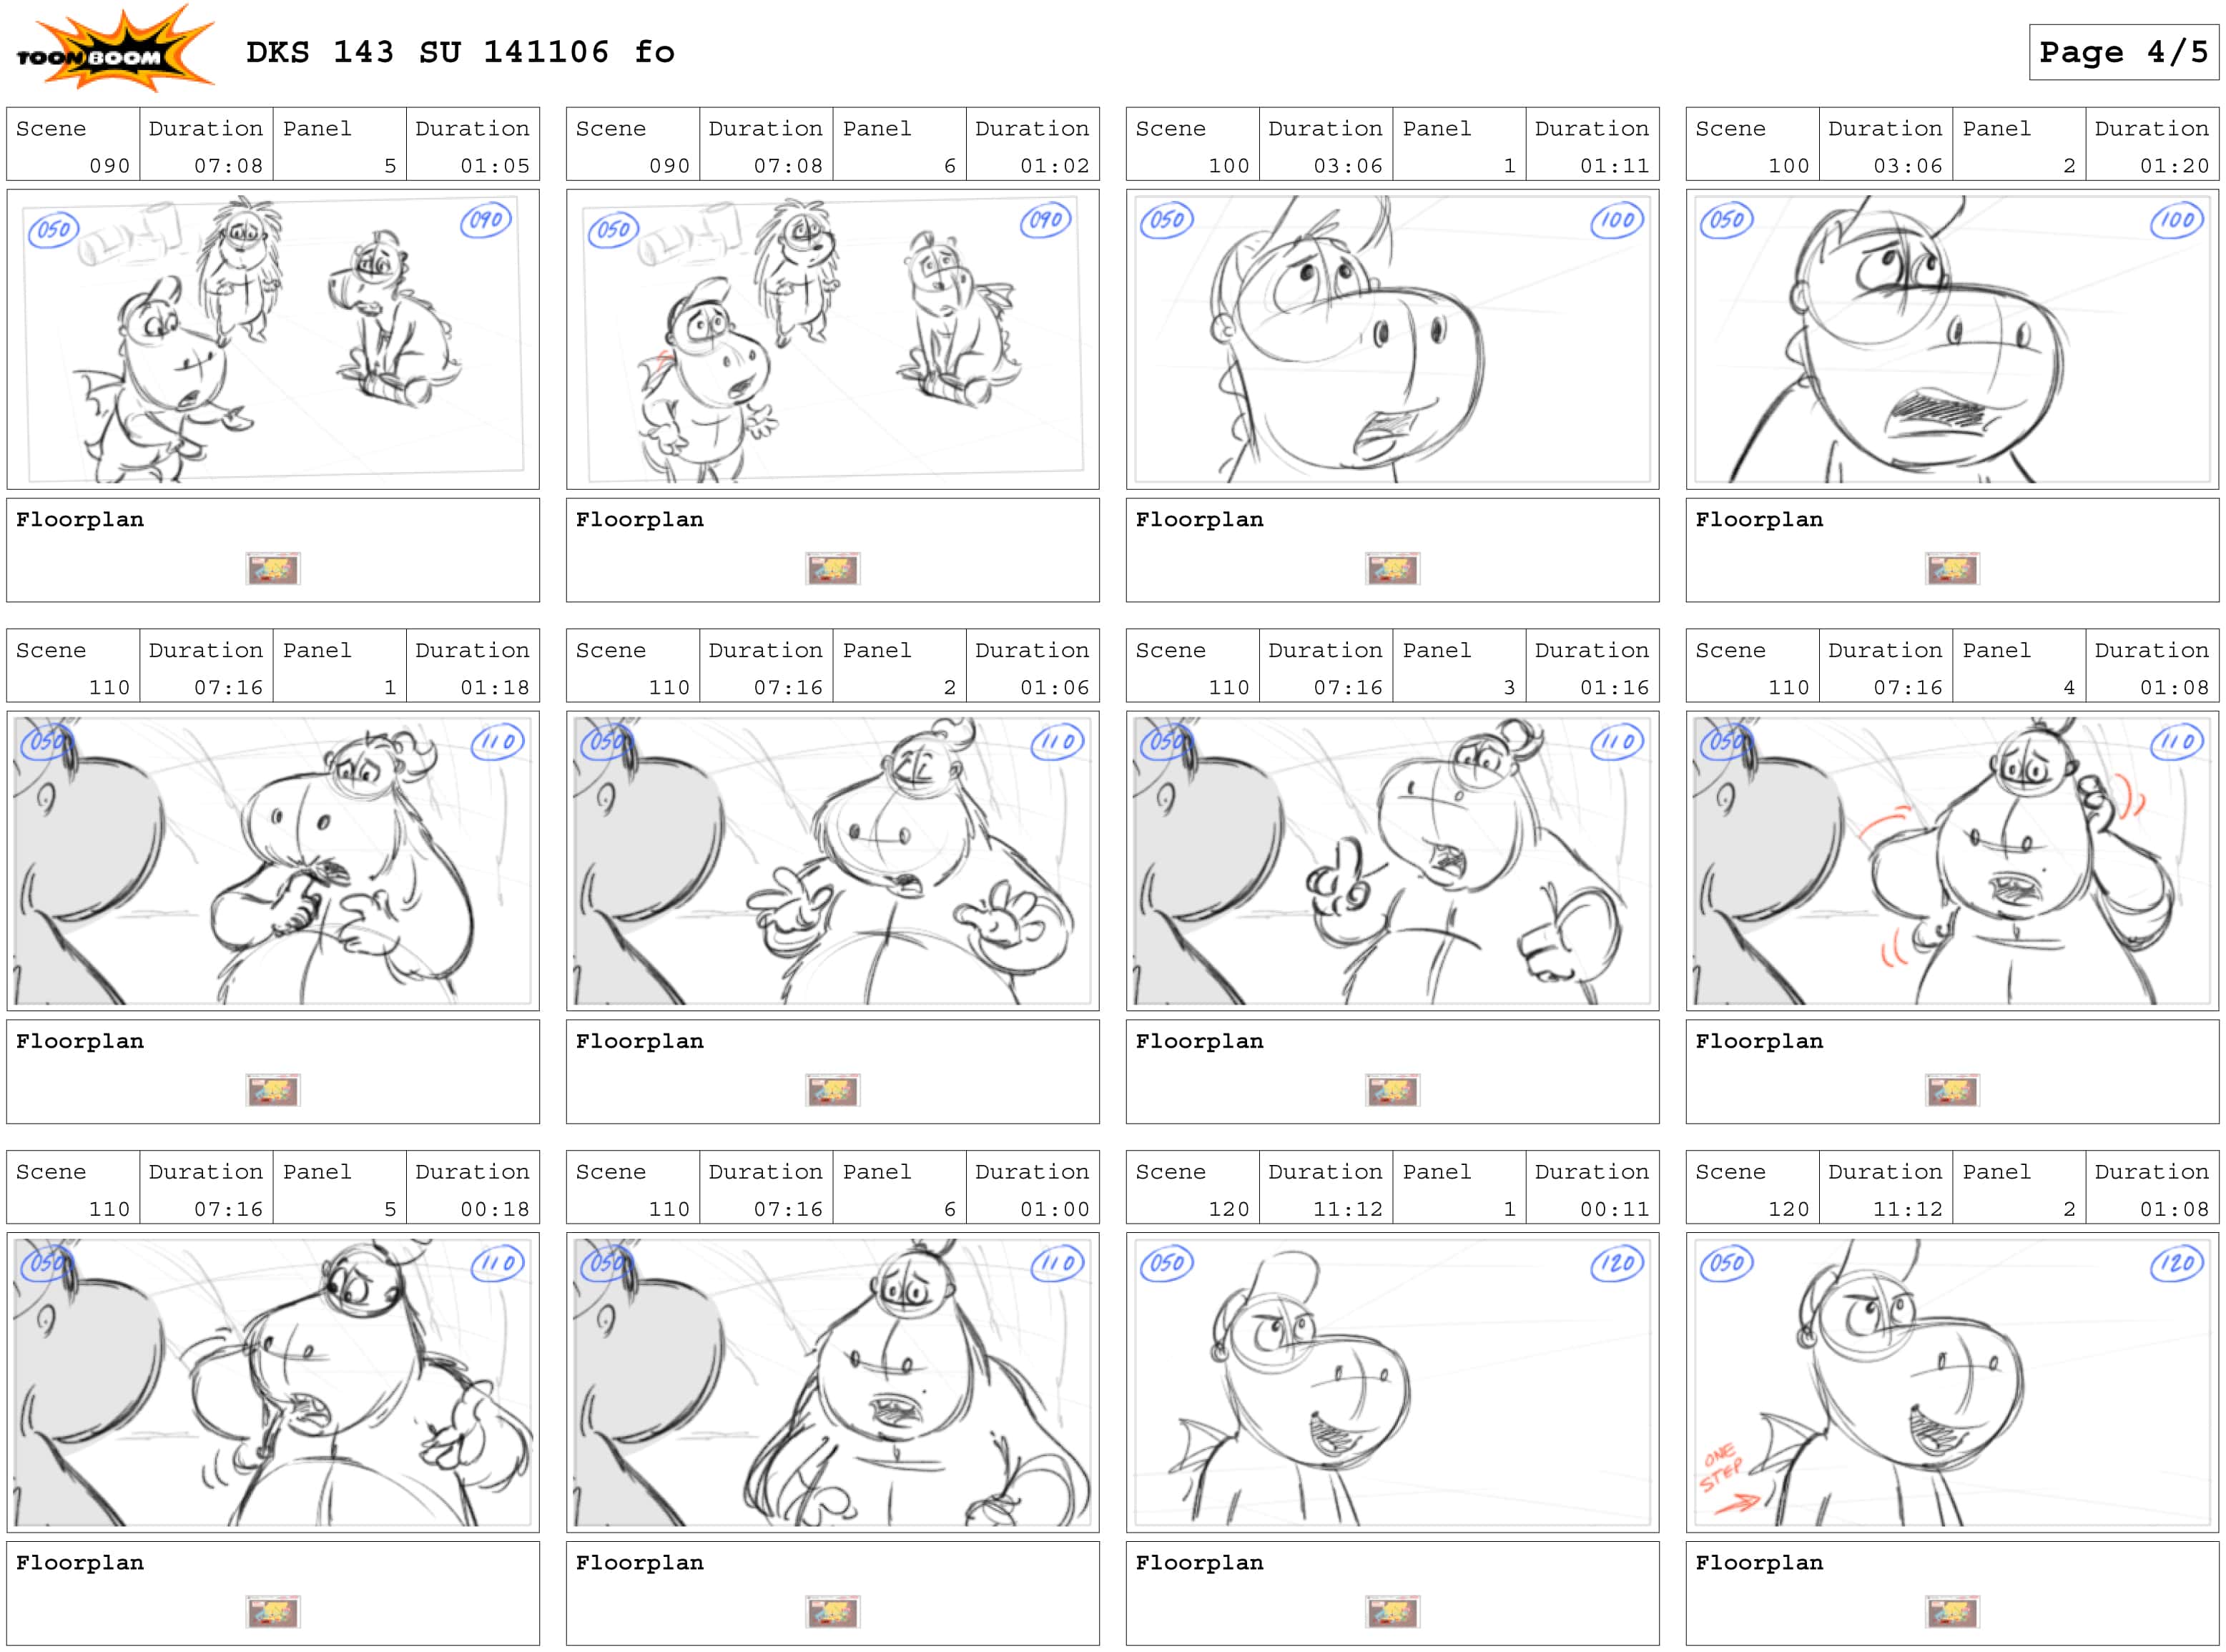Click the document title DKS 143 SU 141106 fo
This screenshot has height=1652, width=2226.
point(460,52)
